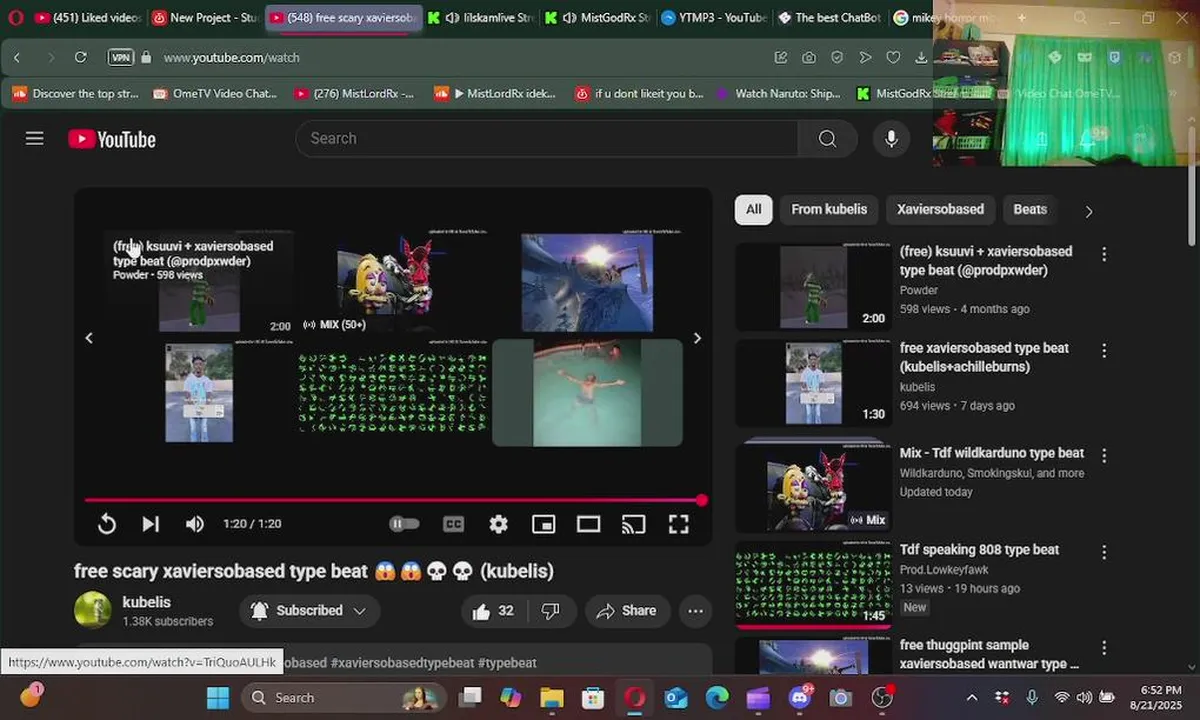Open the browser downloads icon
The image size is (1200, 720).
pyautogui.click(x=921, y=58)
